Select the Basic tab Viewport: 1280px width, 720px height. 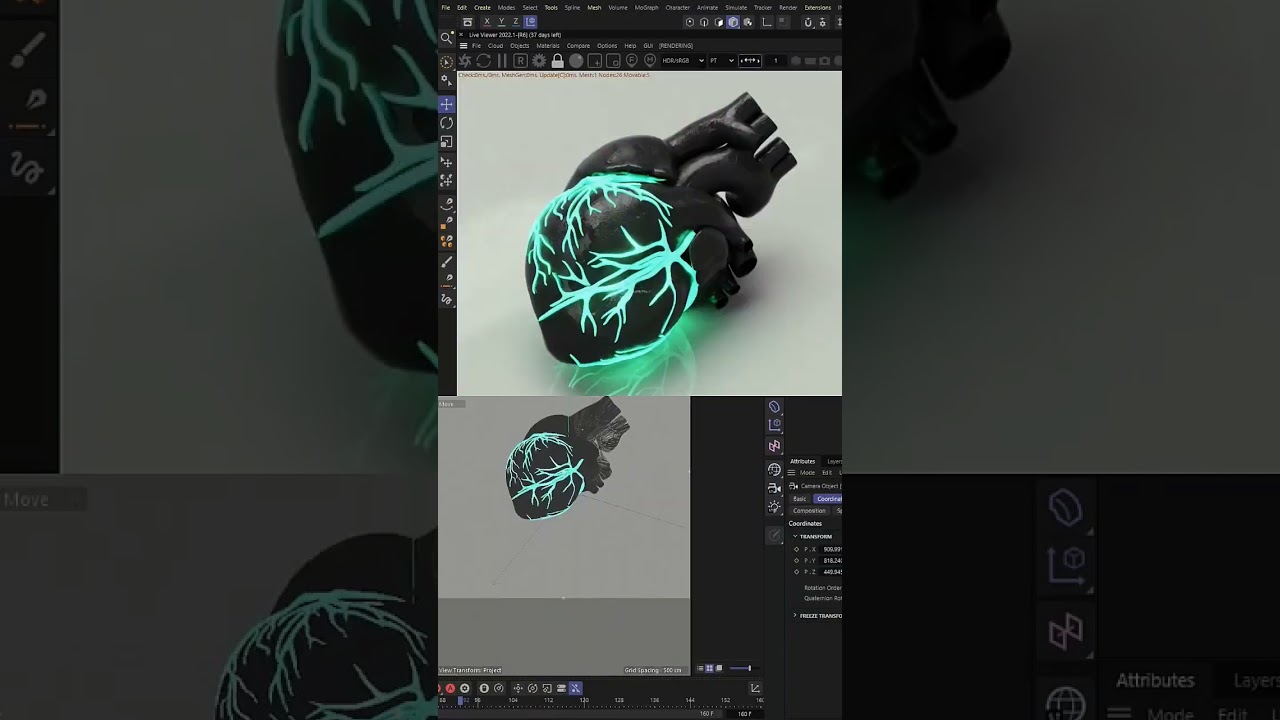[800, 499]
